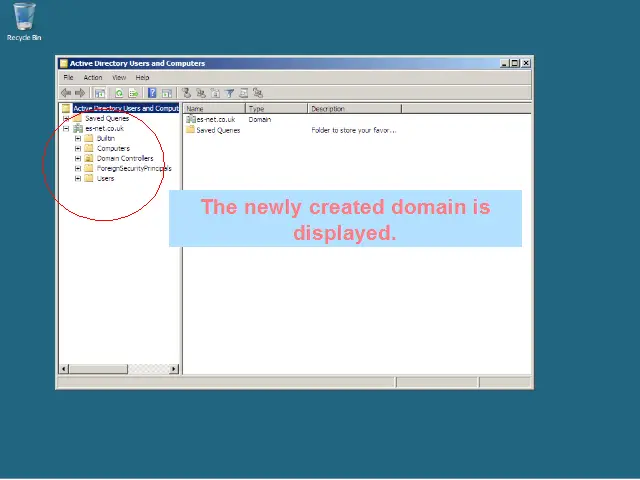This screenshot has width=640, height=480.
Task: Select the Builtin folder in the tree
Action: click(106, 139)
